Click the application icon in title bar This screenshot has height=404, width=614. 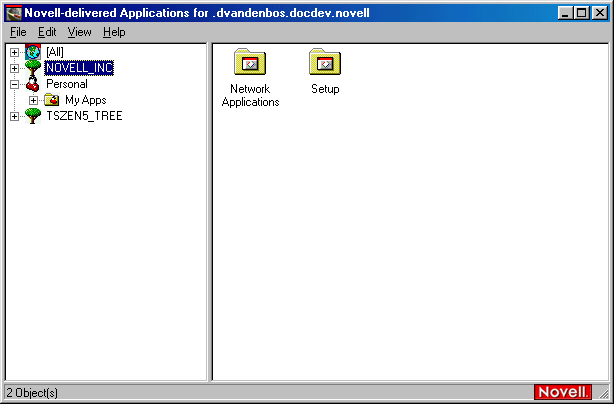[14, 13]
